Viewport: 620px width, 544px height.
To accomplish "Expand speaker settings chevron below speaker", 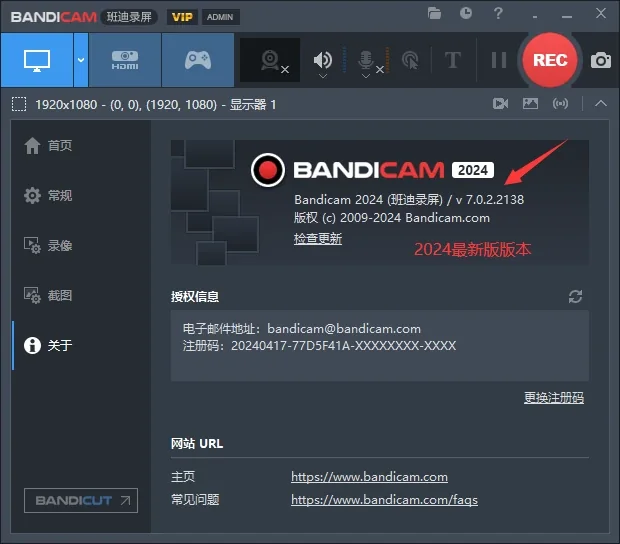I will (323, 76).
